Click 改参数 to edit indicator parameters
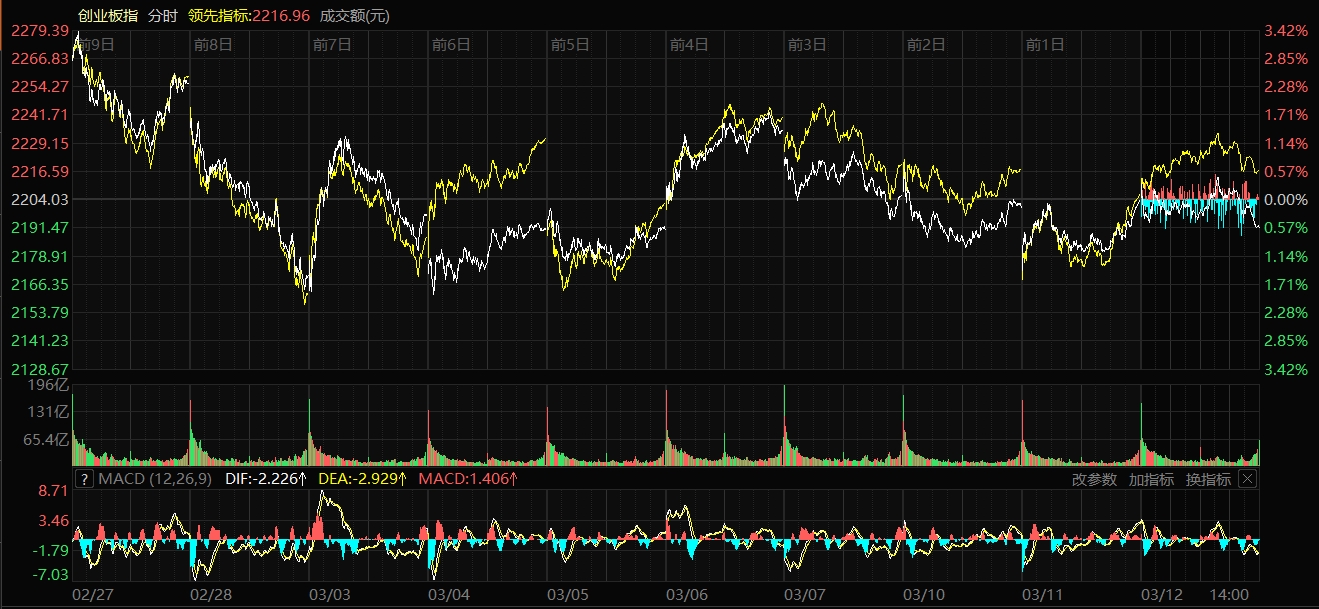This screenshot has width=1319, height=609. click(1094, 479)
